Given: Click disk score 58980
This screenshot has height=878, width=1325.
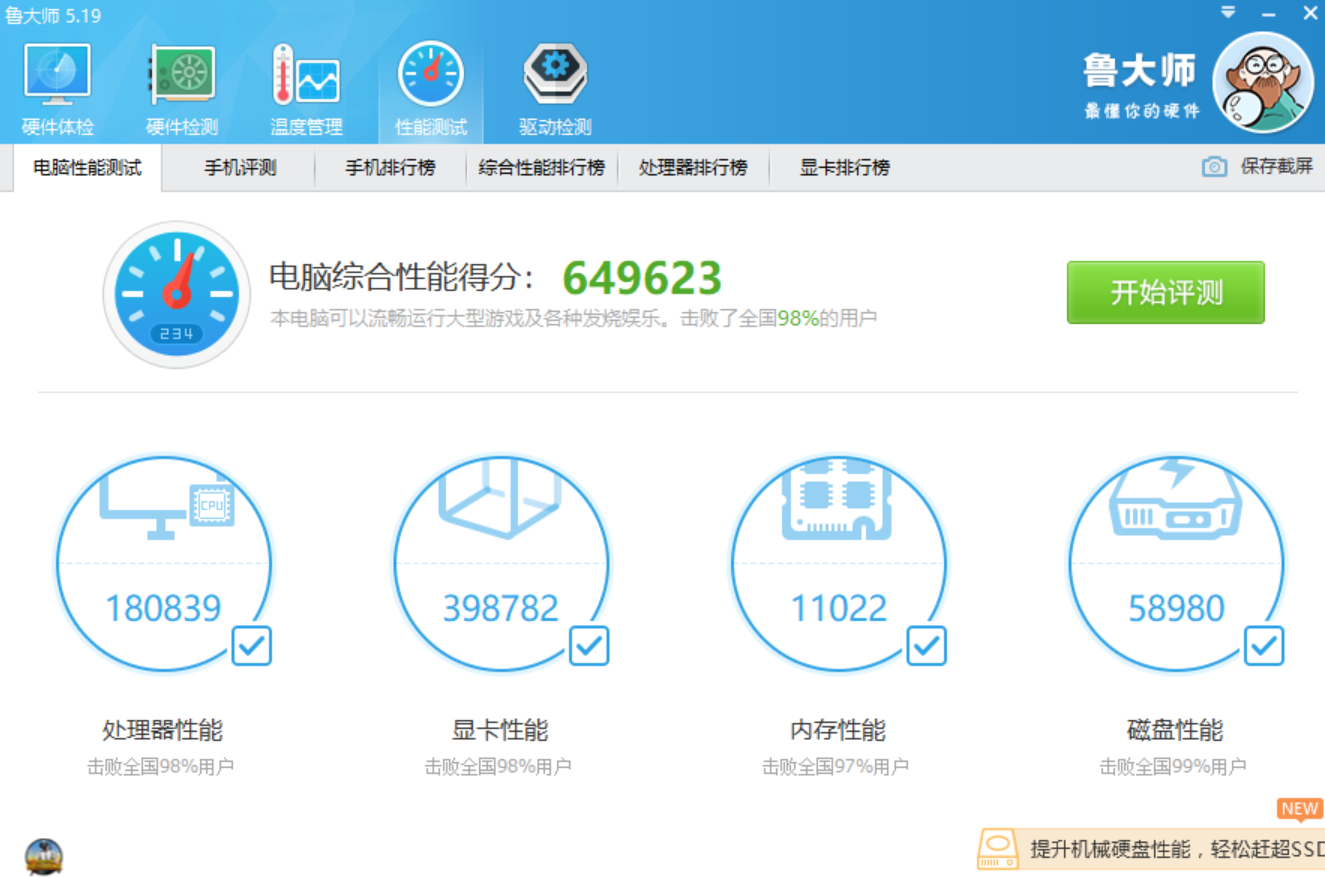Looking at the screenshot, I should tap(1176, 608).
